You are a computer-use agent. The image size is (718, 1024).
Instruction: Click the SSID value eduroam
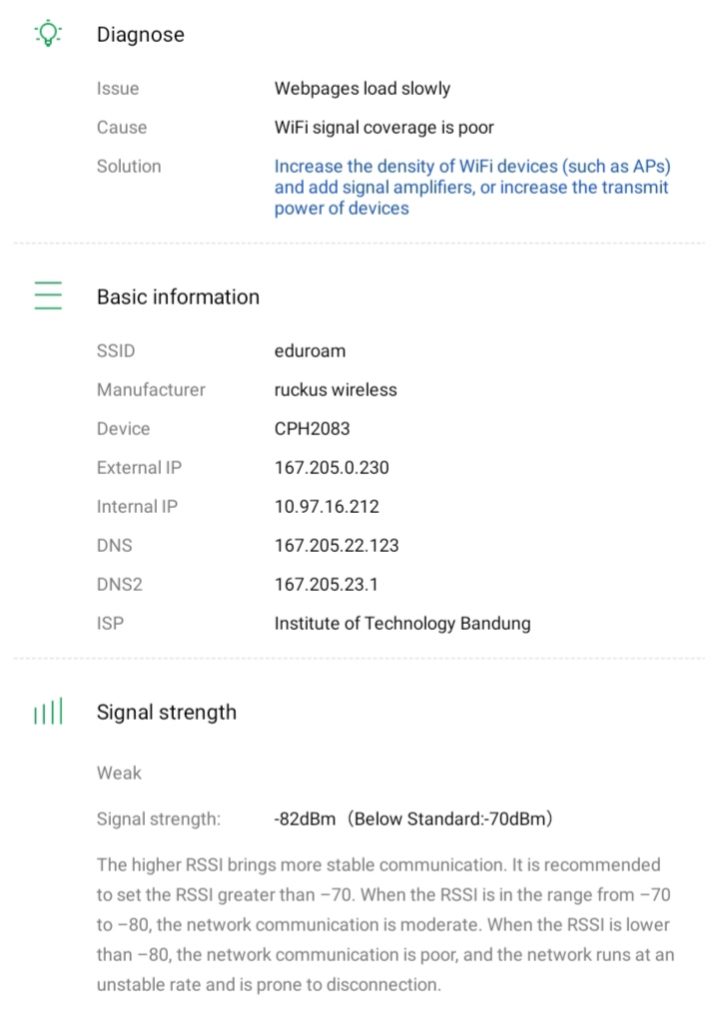tap(310, 351)
